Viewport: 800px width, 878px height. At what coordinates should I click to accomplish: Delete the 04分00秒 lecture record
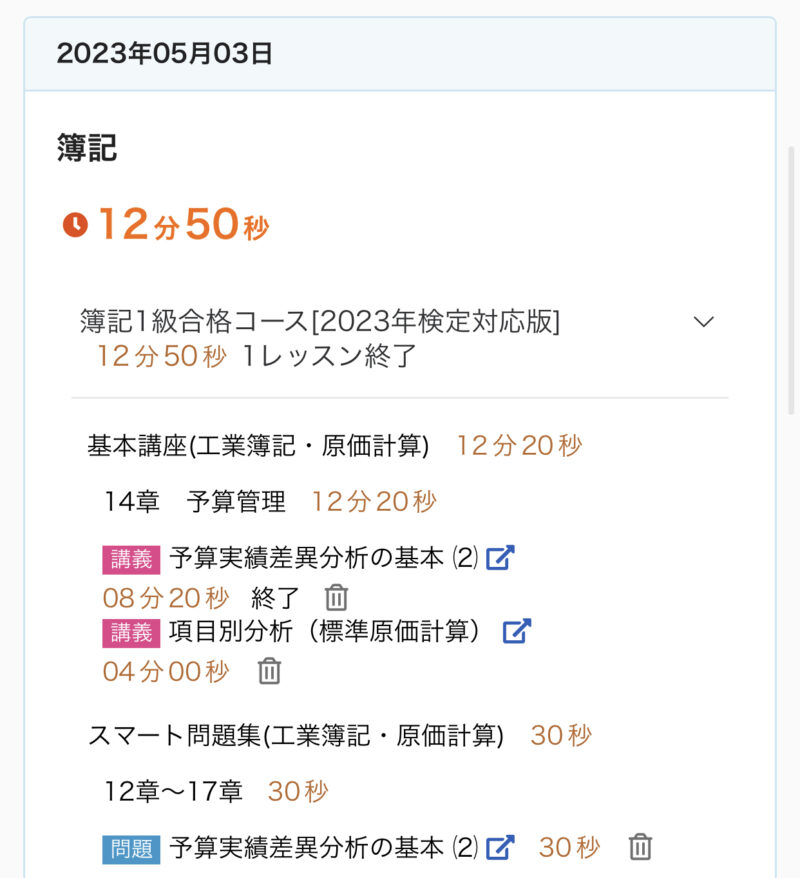pos(269,671)
